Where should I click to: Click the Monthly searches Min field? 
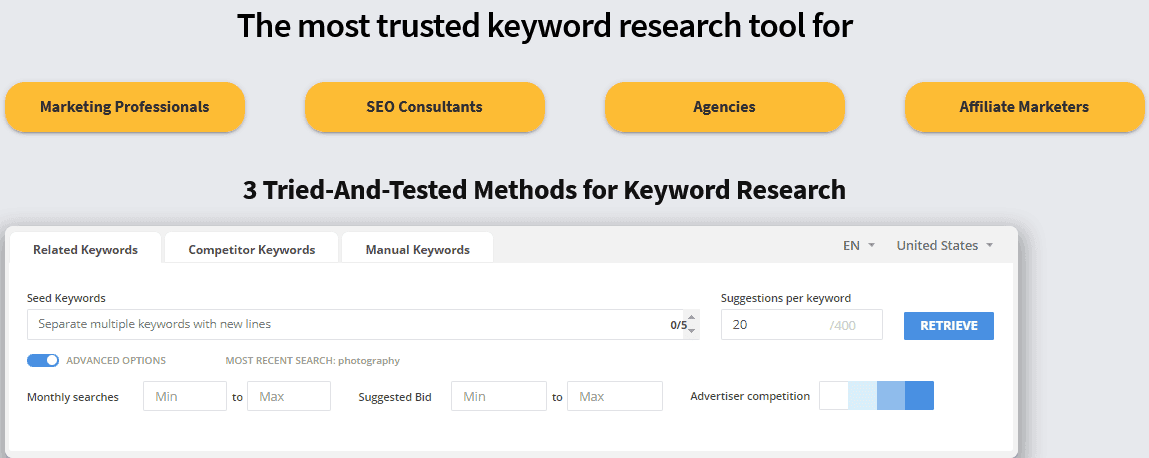[184, 396]
